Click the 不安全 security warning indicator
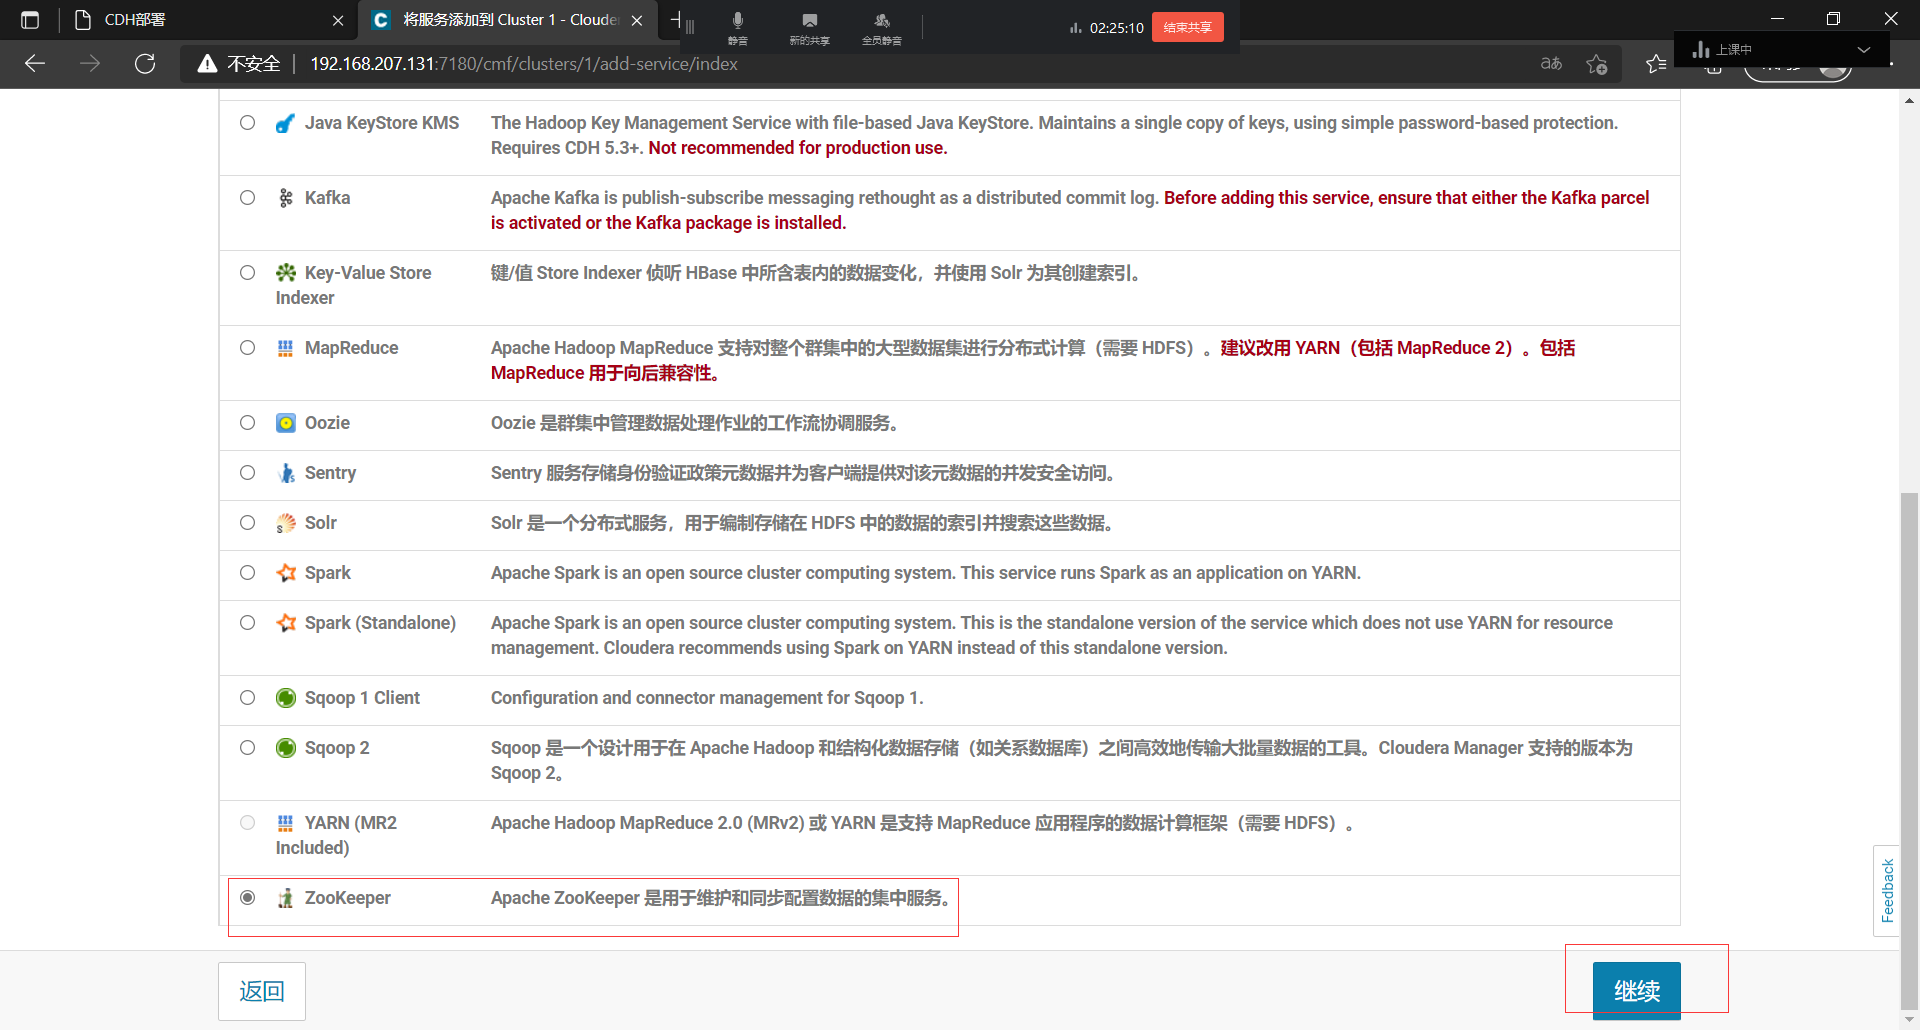The height and width of the screenshot is (1030, 1920). pyautogui.click(x=239, y=64)
